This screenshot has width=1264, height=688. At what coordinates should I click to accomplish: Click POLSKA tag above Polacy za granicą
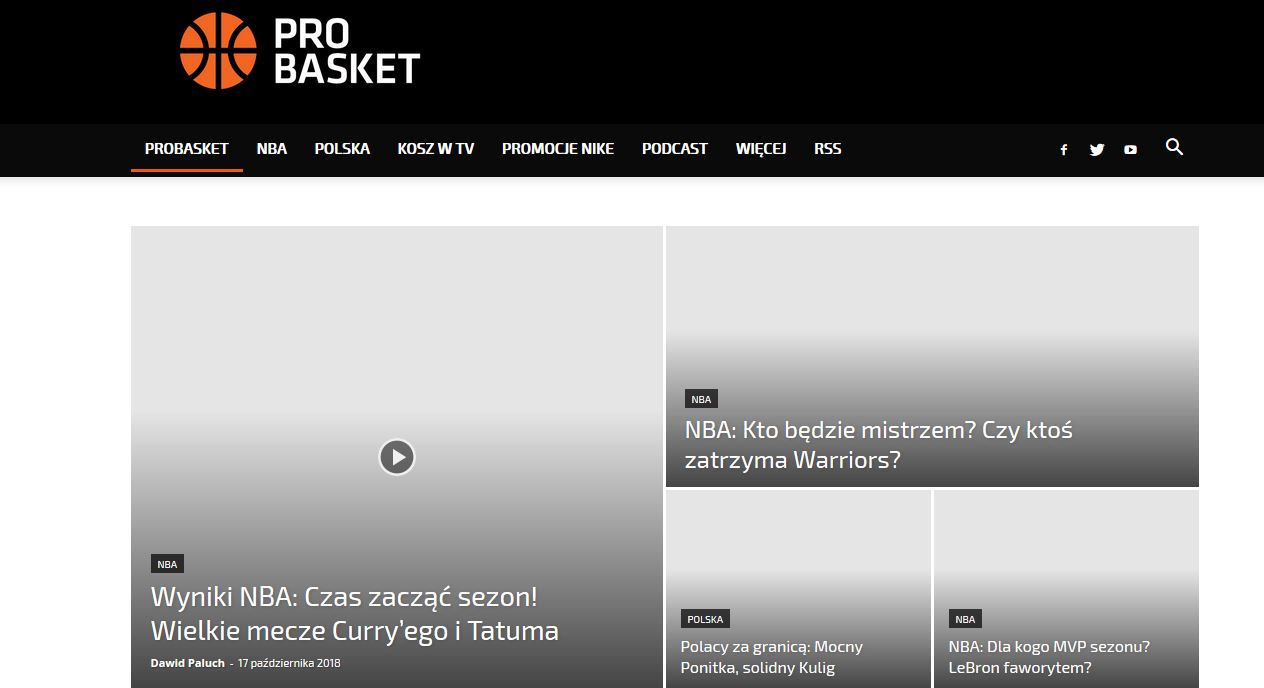click(x=706, y=619)
